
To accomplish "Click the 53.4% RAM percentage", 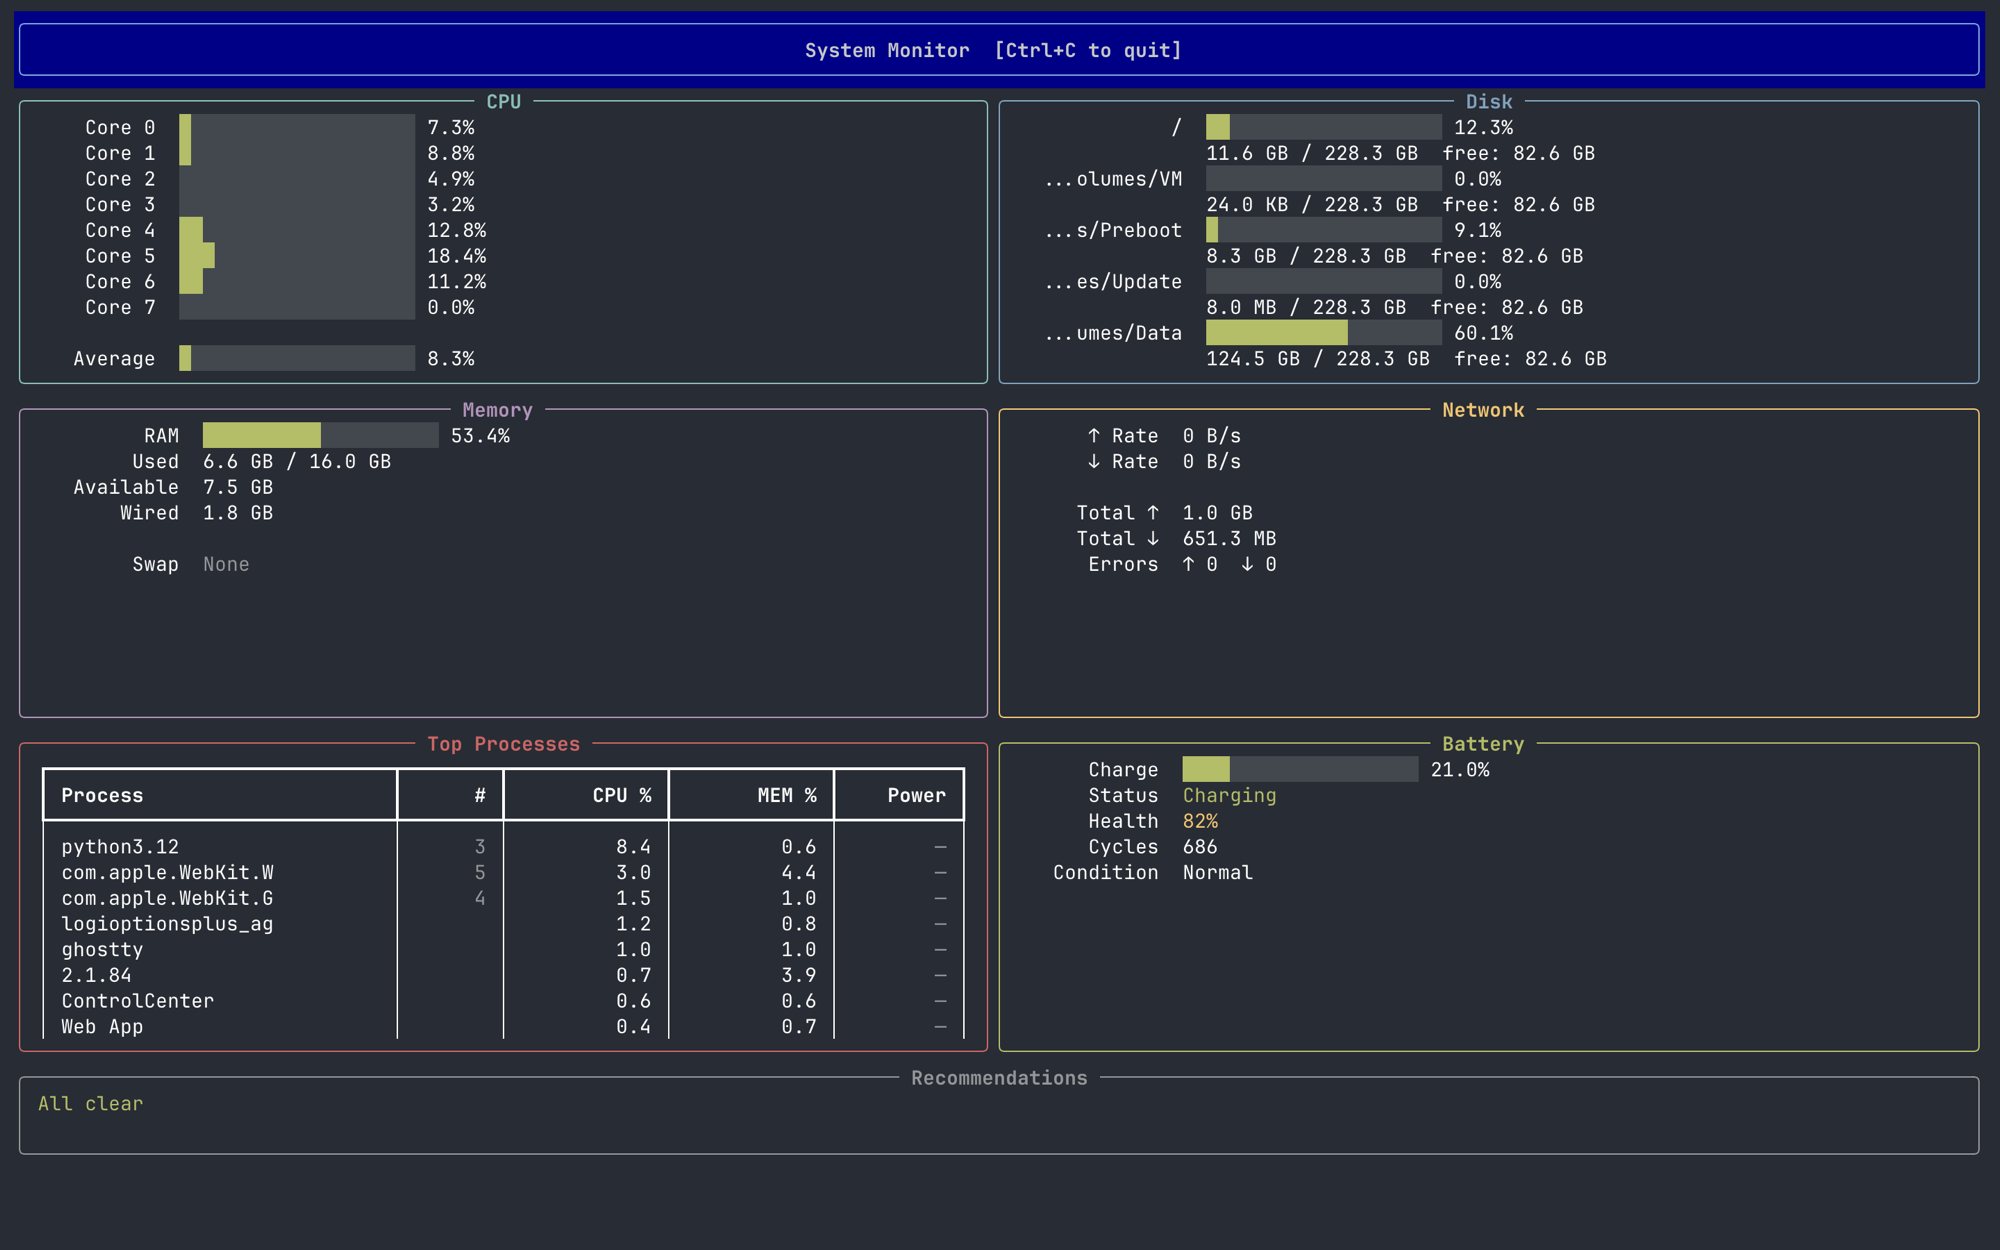I will point(480,435).
